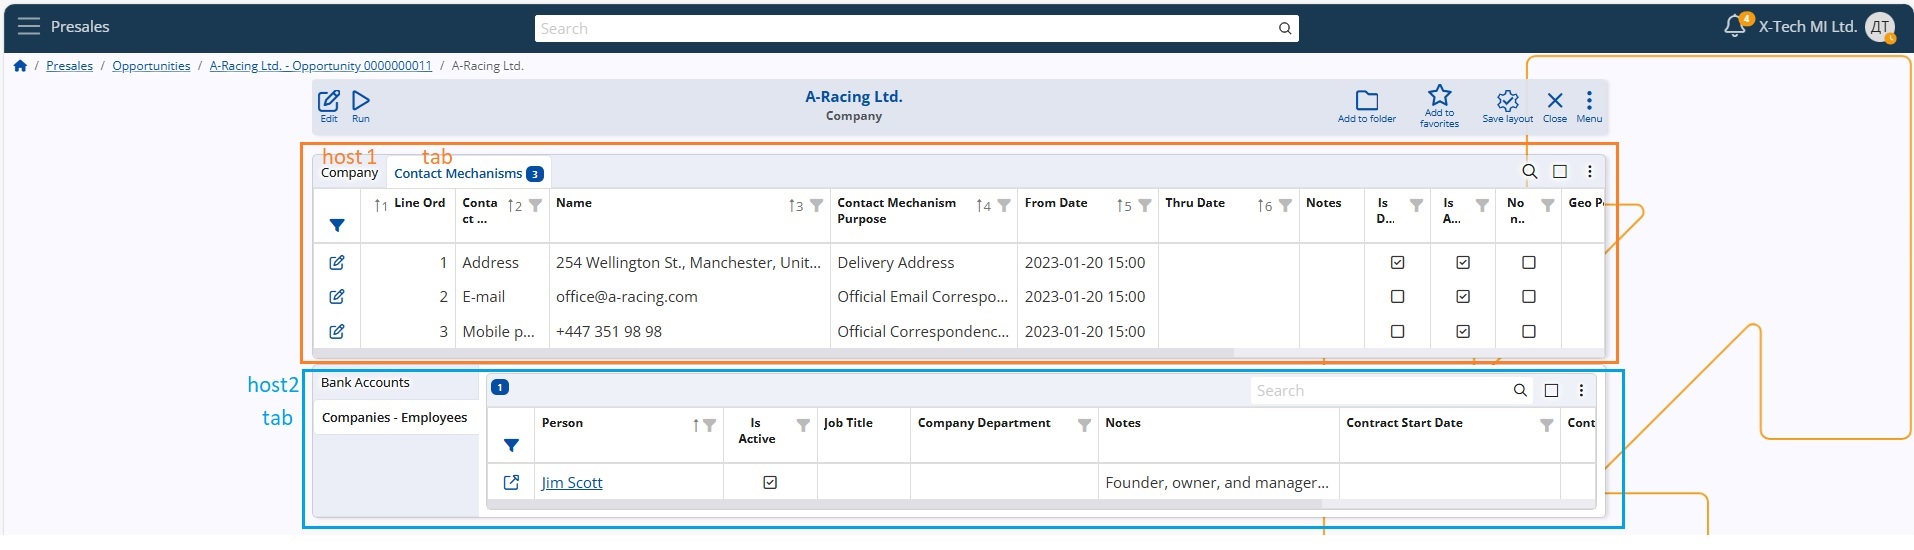The width and height of the screenshot is (1914, 550).
Task: Maximize the Contact Mechanisms panel
Action: point(1560,172)
